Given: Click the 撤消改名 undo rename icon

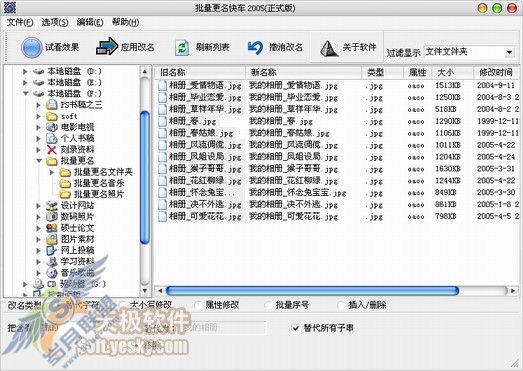Looking at the screenshot, I should 255,48.
